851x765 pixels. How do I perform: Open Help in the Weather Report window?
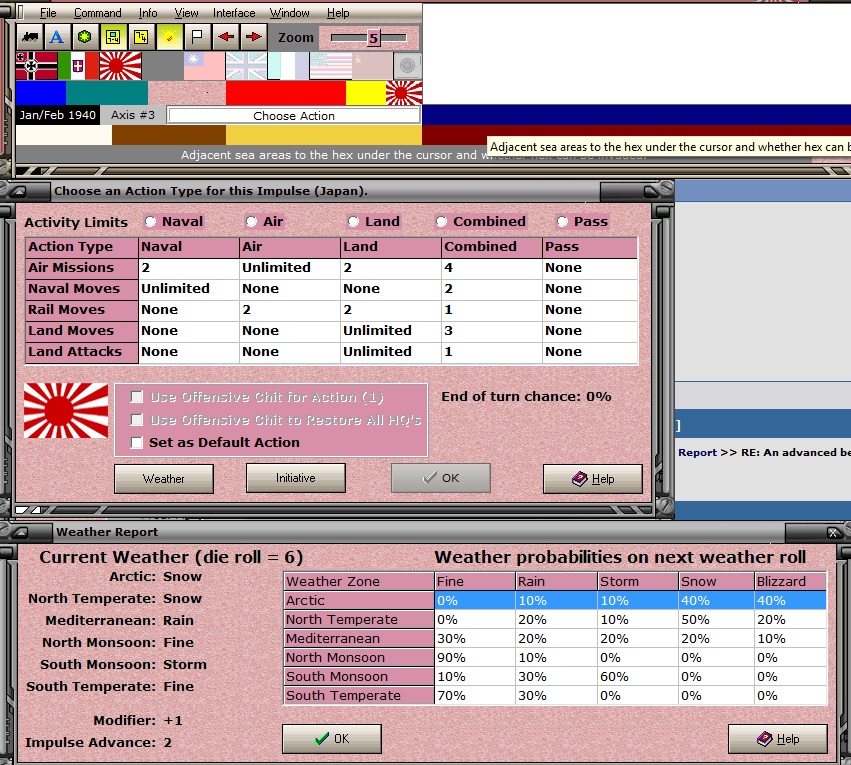click(x=778, y=738)
